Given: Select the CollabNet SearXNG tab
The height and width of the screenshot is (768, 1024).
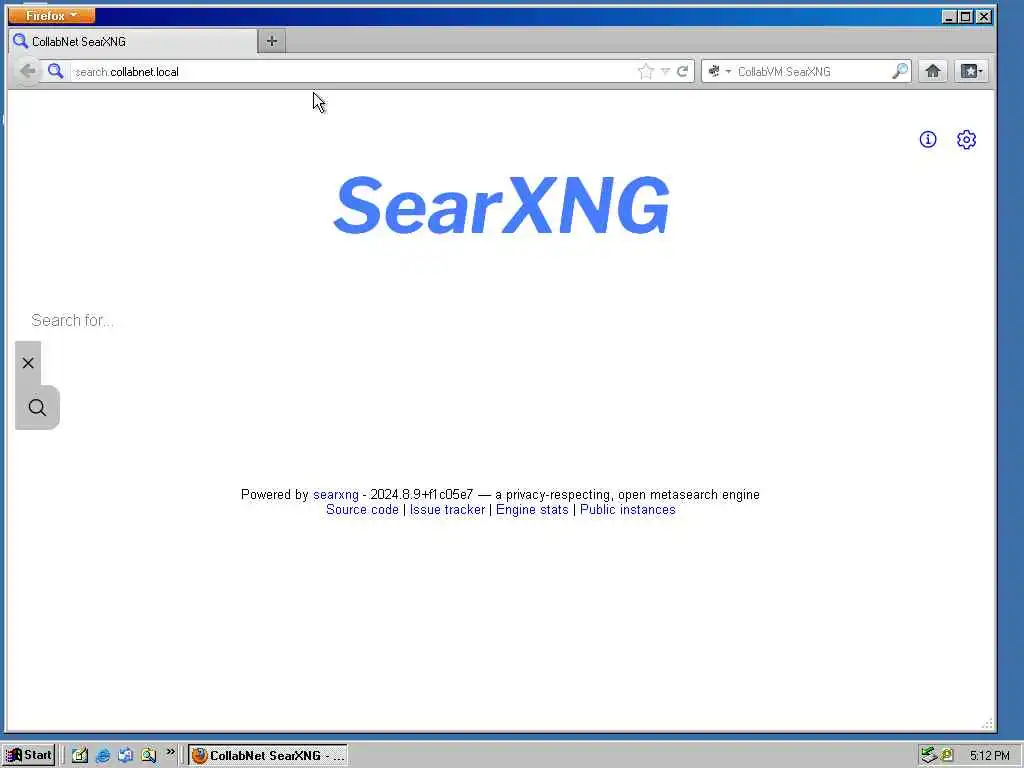Looking at the screenshot, I should tap(133, 41).
